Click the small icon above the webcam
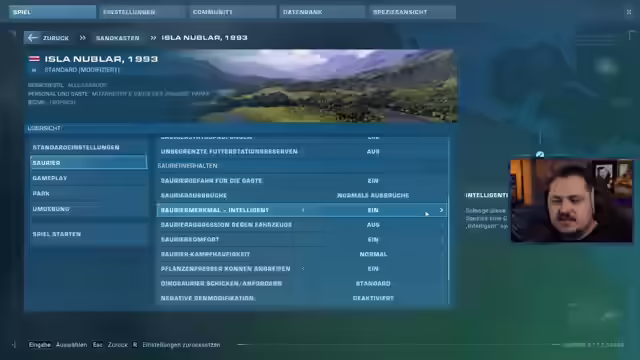This screenshot has height=360, width=640. pos(540,154)
